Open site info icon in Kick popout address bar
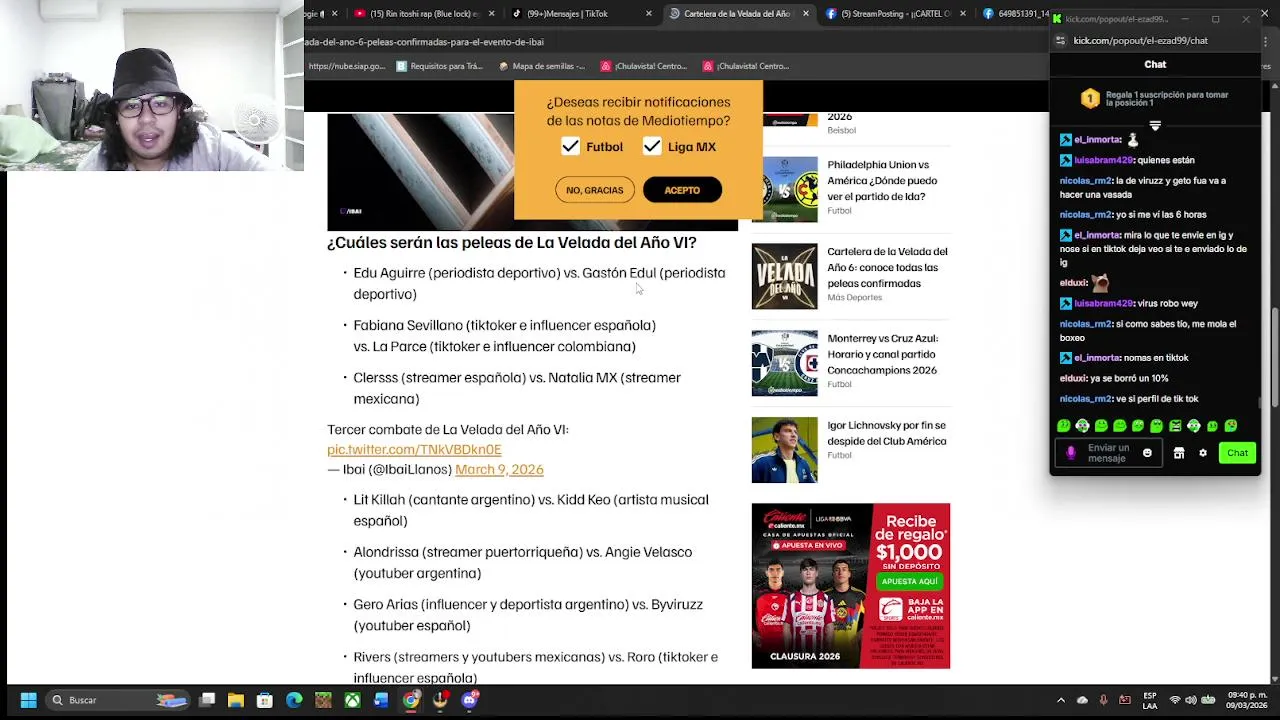This screenshot has height=720, width=1280. (x=1060, y=41)
